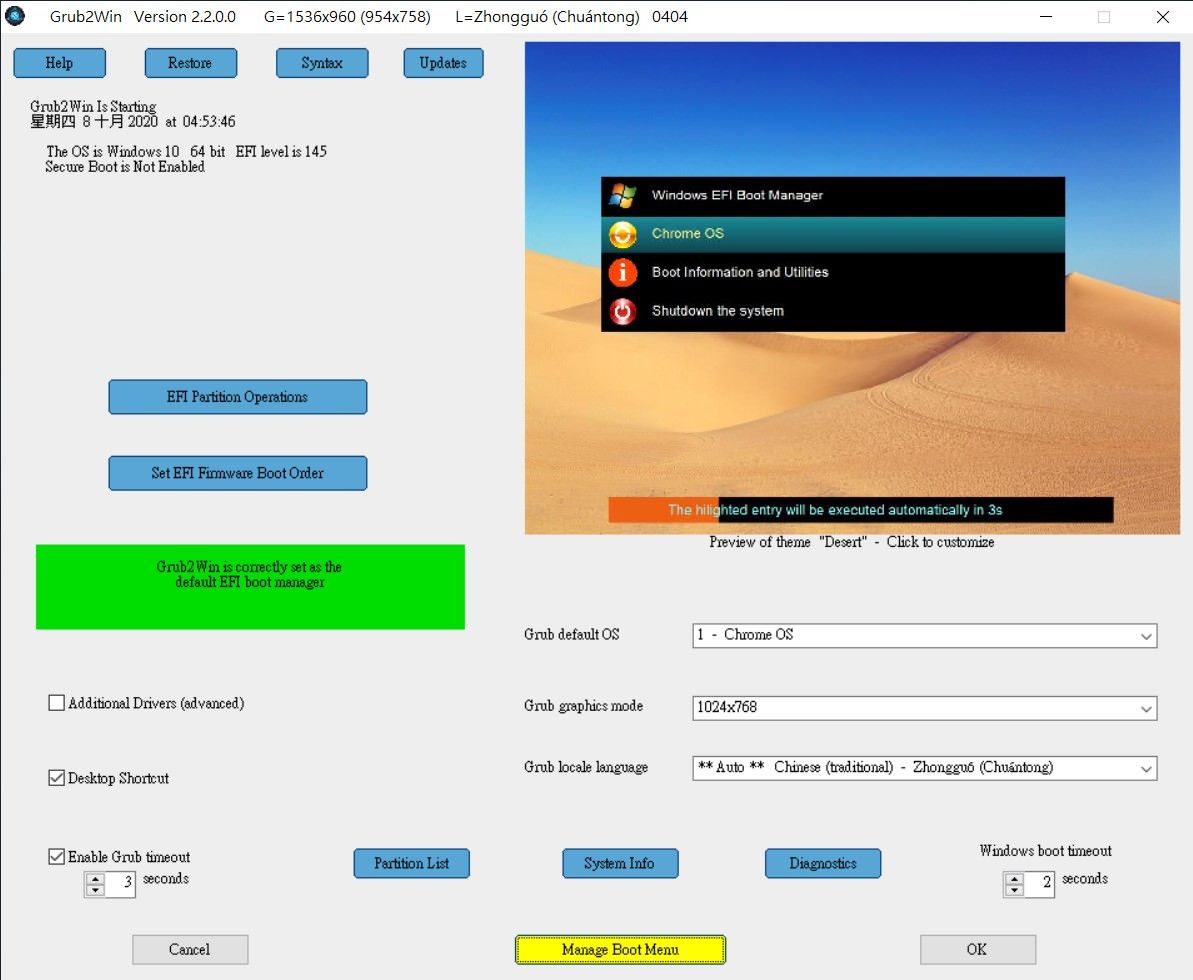Uncheck the Desktop Shortcut checkbox
Viewport: 1193px width, 980px height.
[57, 778]
